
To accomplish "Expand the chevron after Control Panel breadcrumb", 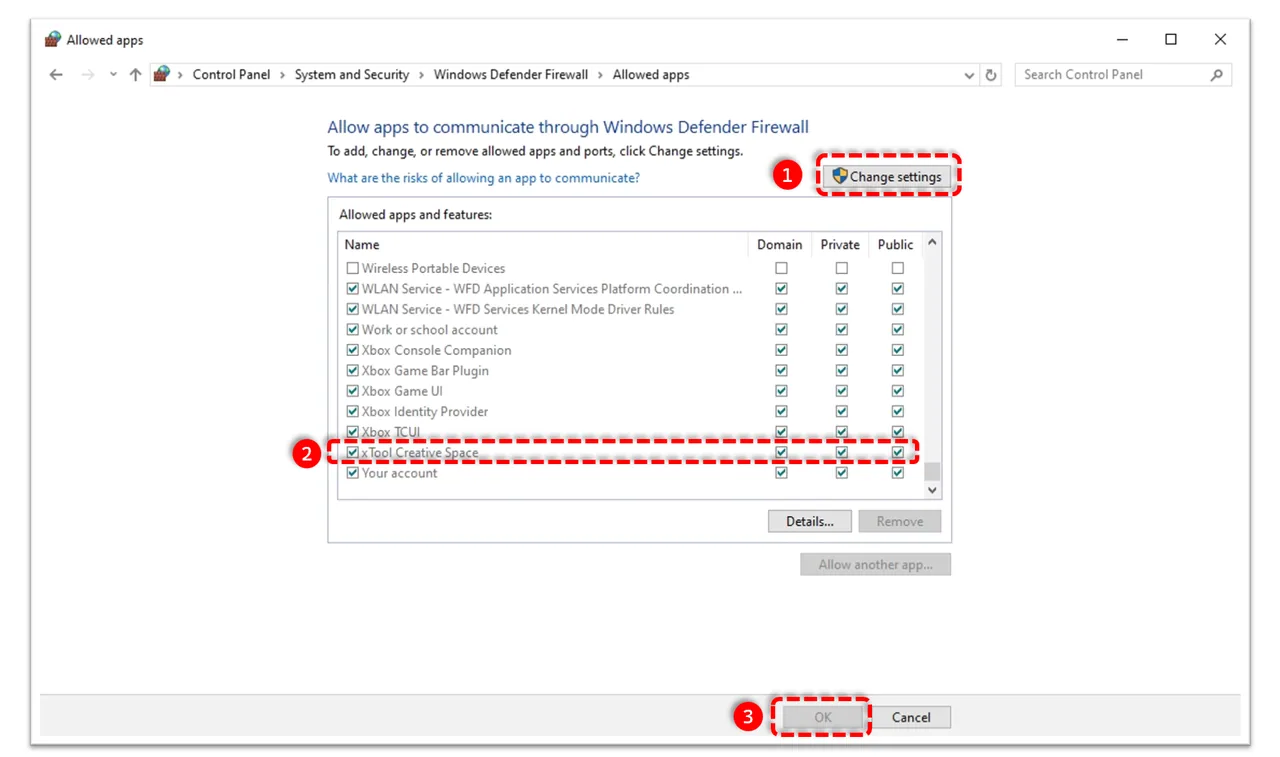I will pyautogui.click(x=283, y=75).
